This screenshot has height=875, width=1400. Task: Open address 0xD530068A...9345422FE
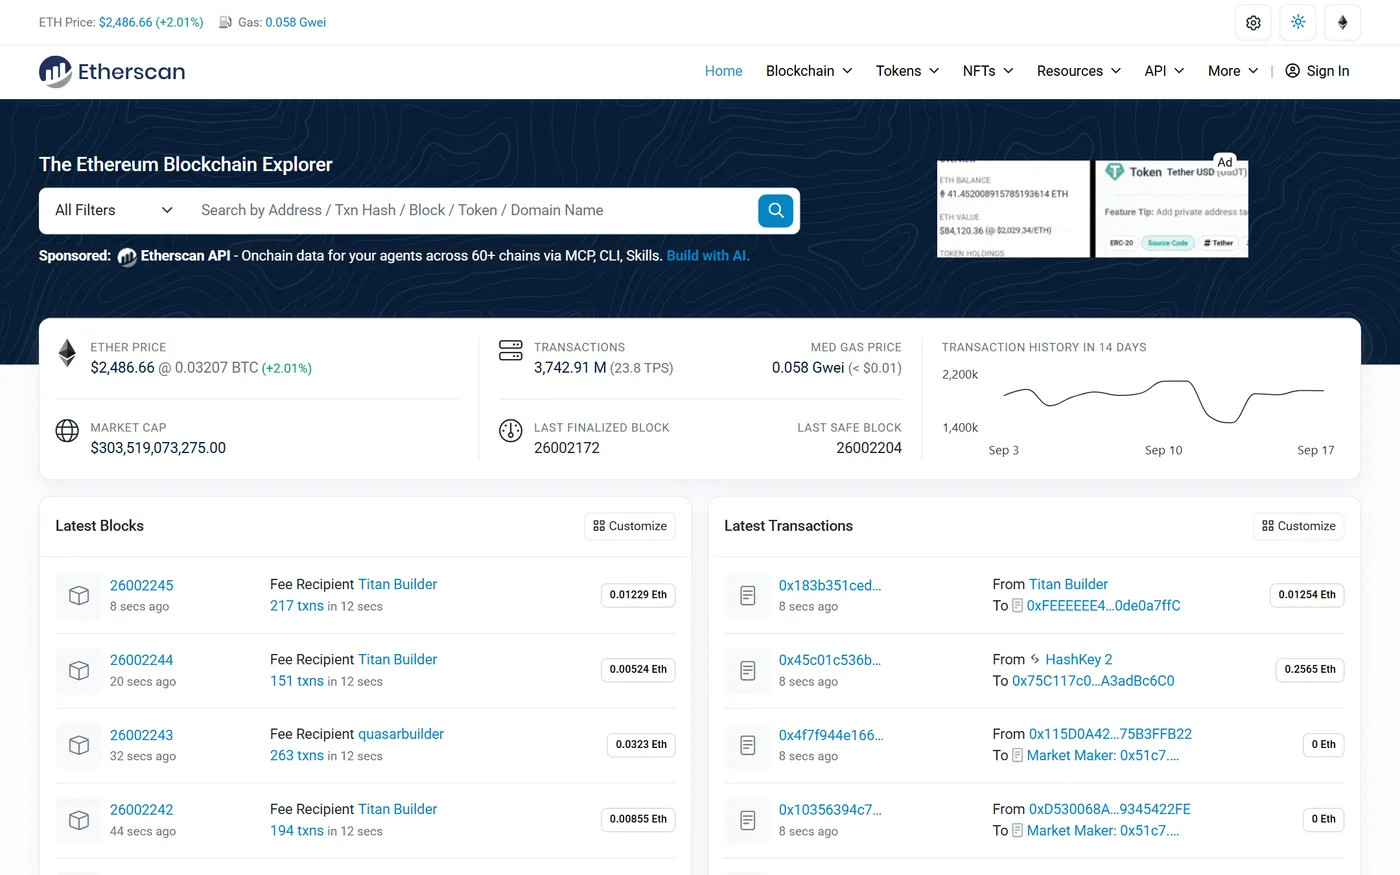[1110, 809]
